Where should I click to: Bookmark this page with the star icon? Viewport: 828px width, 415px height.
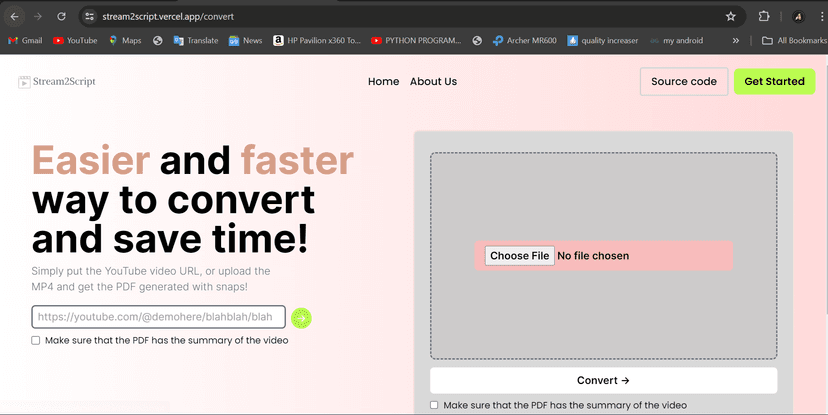tap(730, 16)
